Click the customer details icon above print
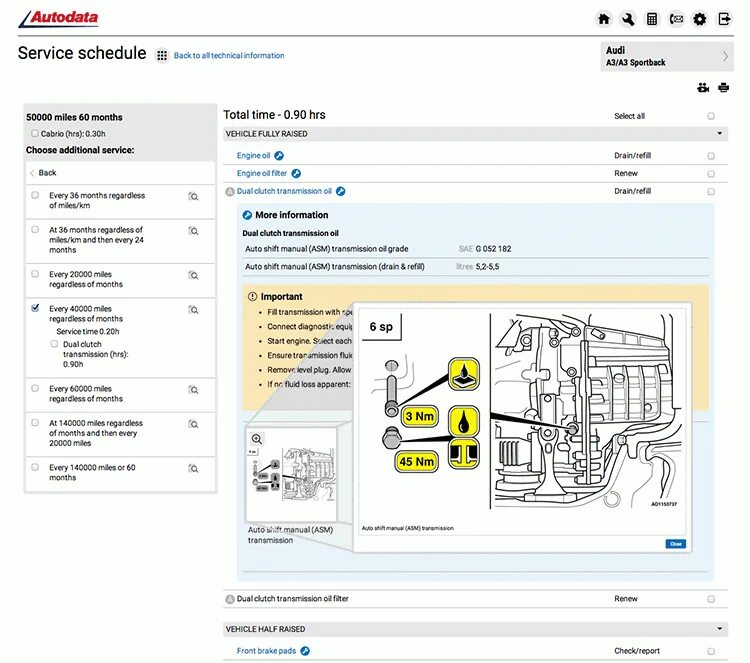The width and height of the screenshot is (750, 663). click(703, 88)
